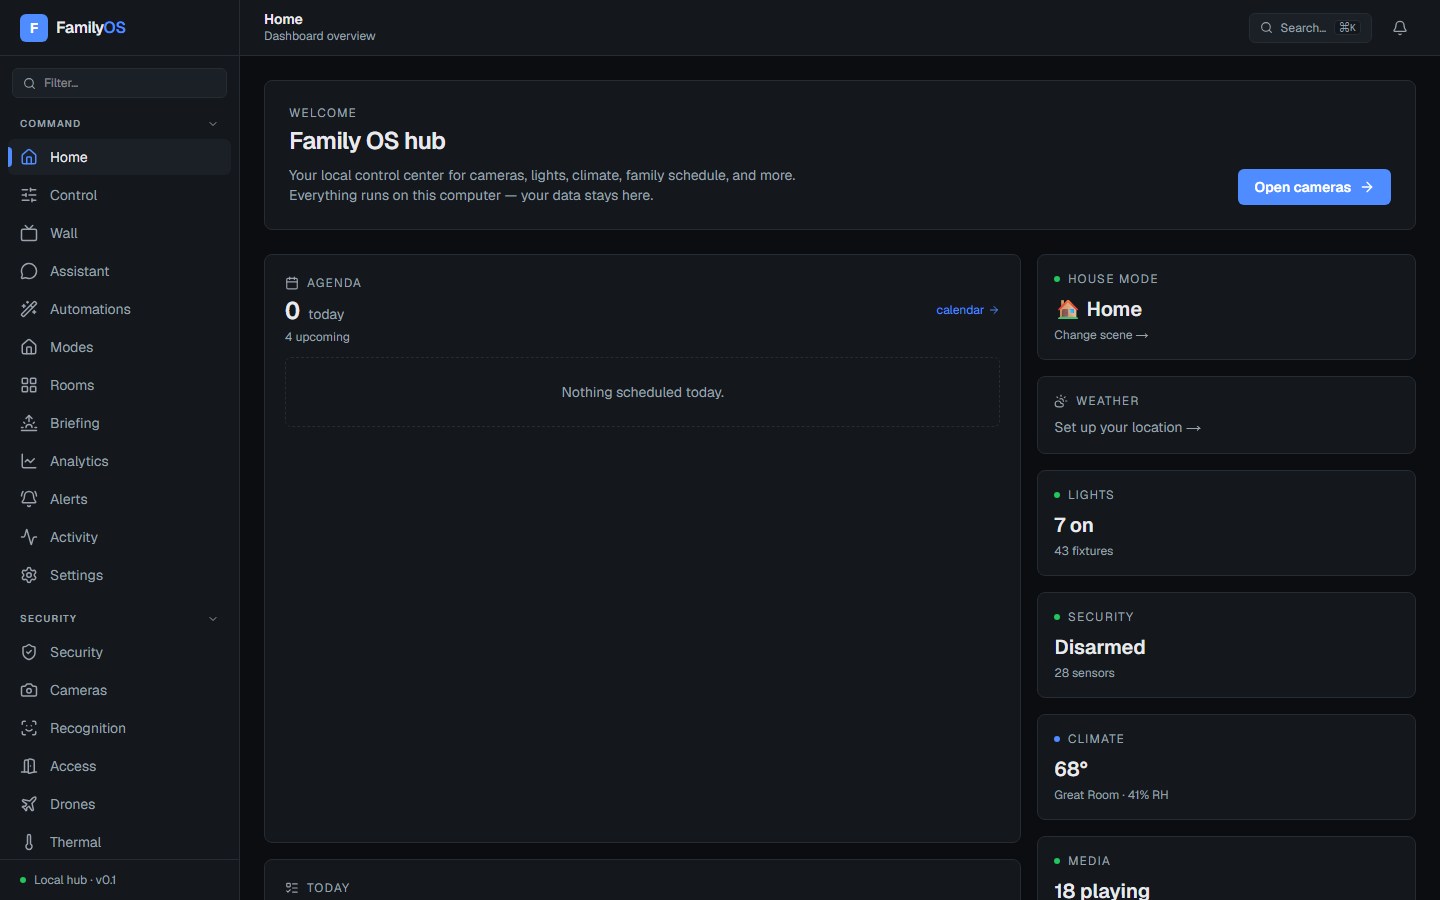Click the "Family OS hub" heading
The width and height of the screenshot is (1440, 900).
pos(367,141)
